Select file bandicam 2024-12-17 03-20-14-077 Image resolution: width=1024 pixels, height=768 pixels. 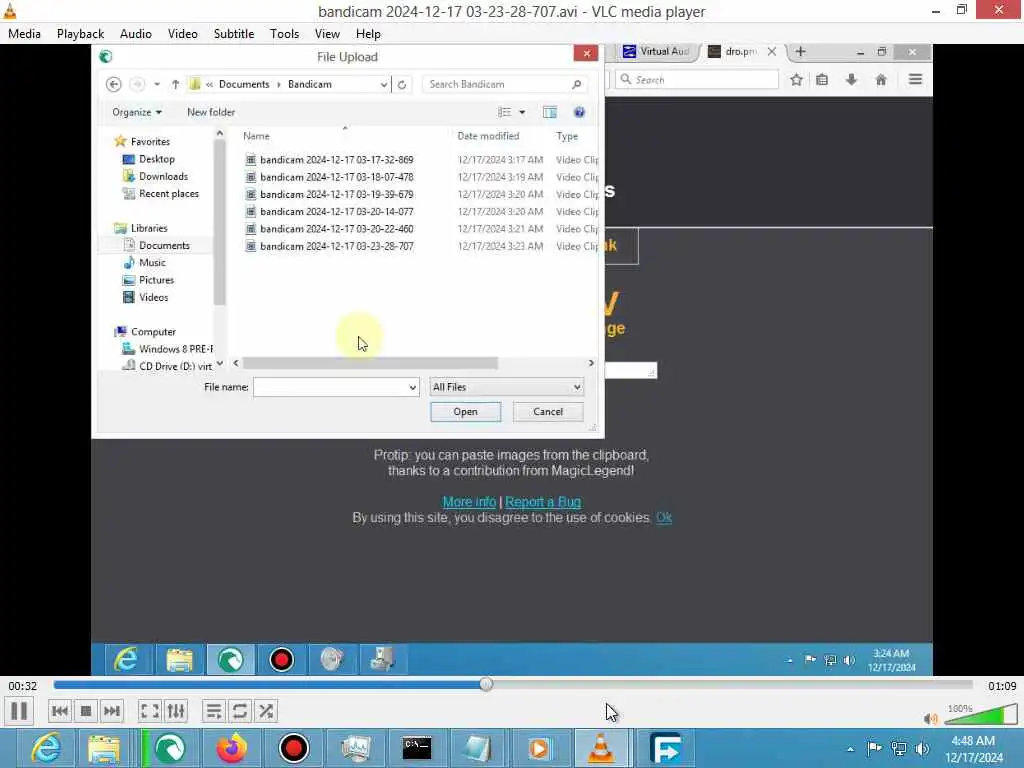pos(336,212)
